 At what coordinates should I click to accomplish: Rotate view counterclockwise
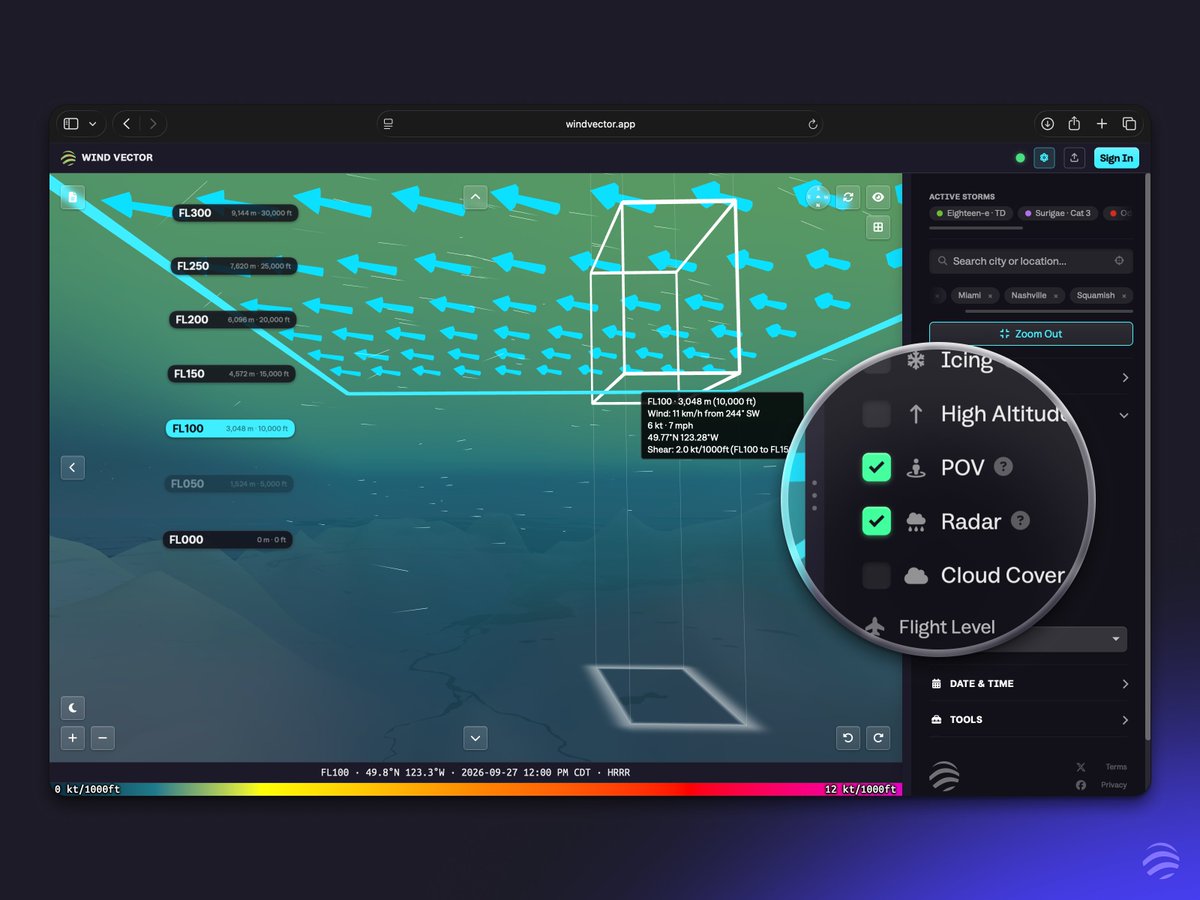pos(848,738)
